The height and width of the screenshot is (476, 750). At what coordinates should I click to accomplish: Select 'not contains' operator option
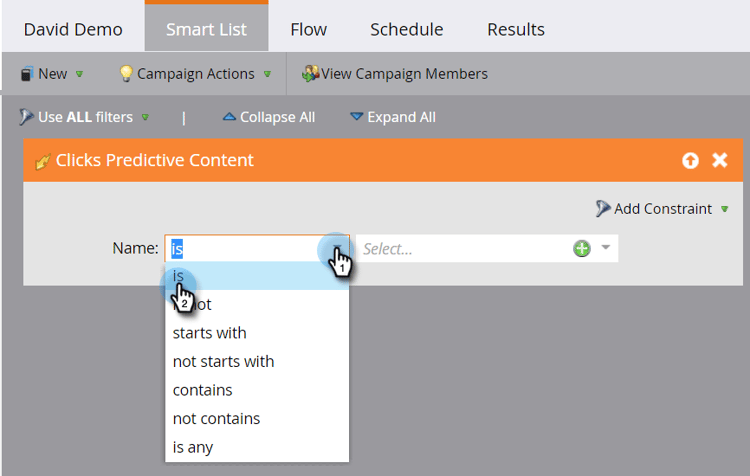point(216,418)
